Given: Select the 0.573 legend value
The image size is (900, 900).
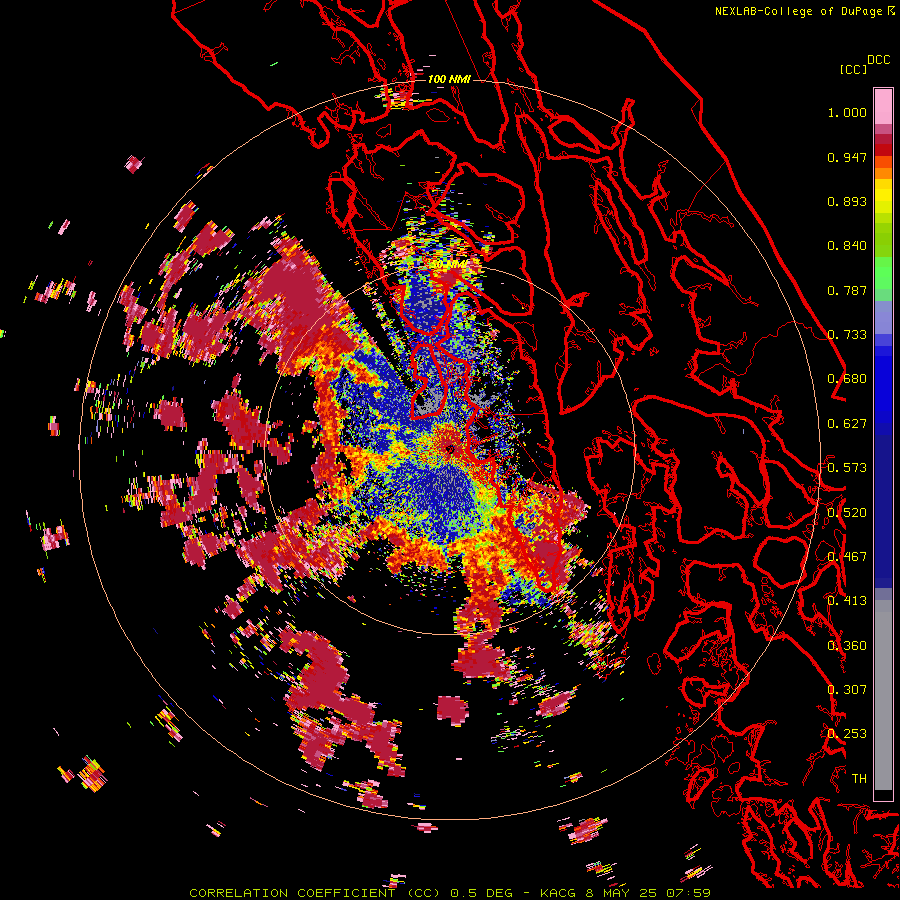Looking at the screenshot, I should 847,468.
